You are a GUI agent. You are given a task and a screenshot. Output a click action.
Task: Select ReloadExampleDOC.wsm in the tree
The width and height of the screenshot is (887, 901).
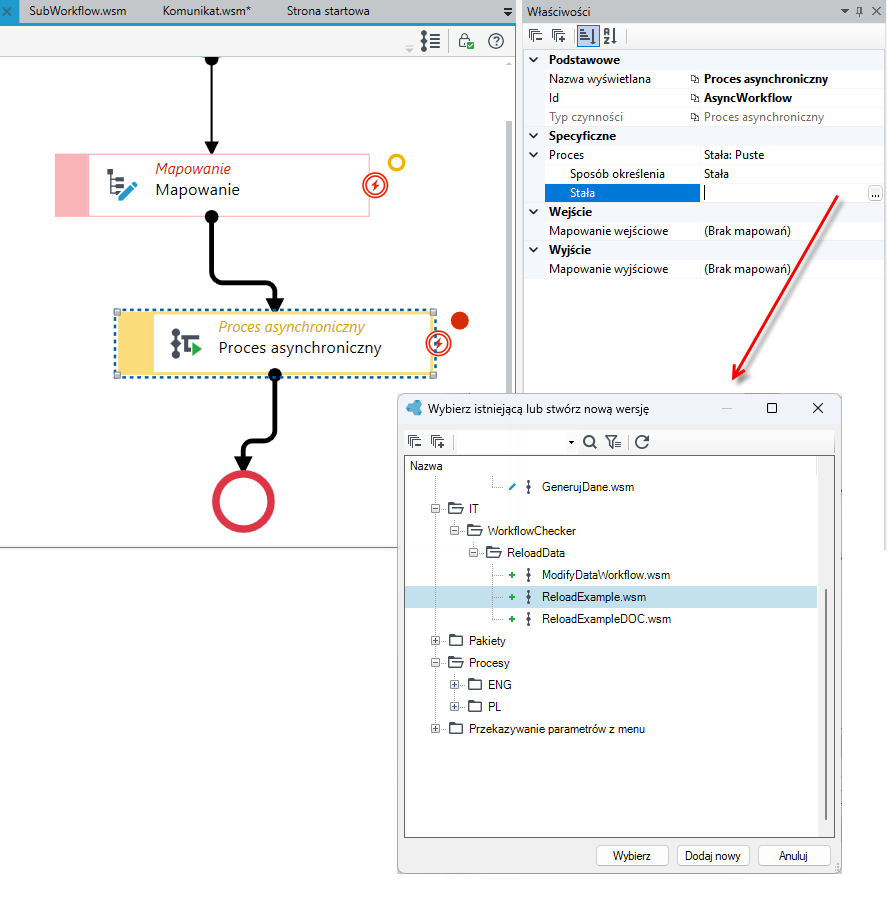[607, 619]
